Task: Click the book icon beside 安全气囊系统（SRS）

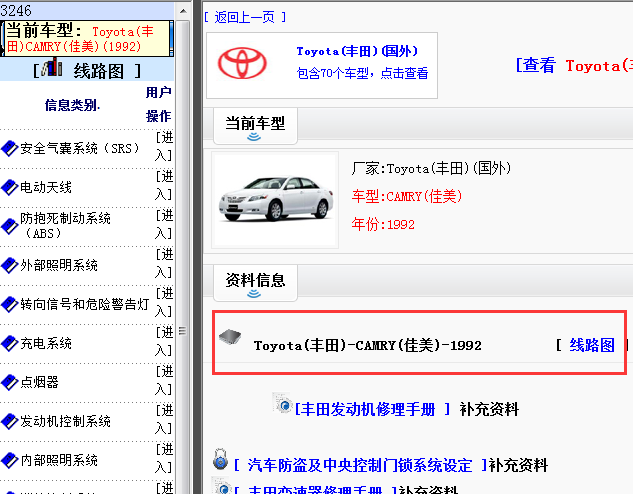Action: pos(9,149)
